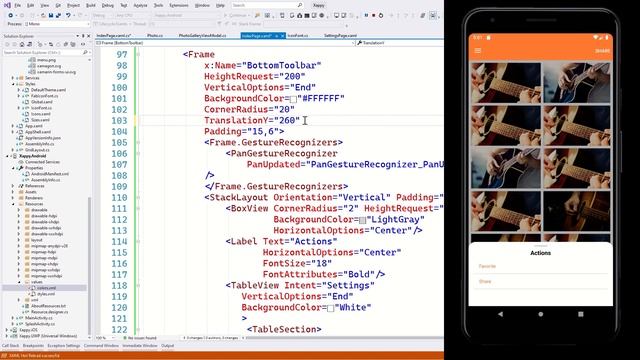Select styles.xml in Solution Explorer
This screenshot has height=360, width=640.
[46, 294]
